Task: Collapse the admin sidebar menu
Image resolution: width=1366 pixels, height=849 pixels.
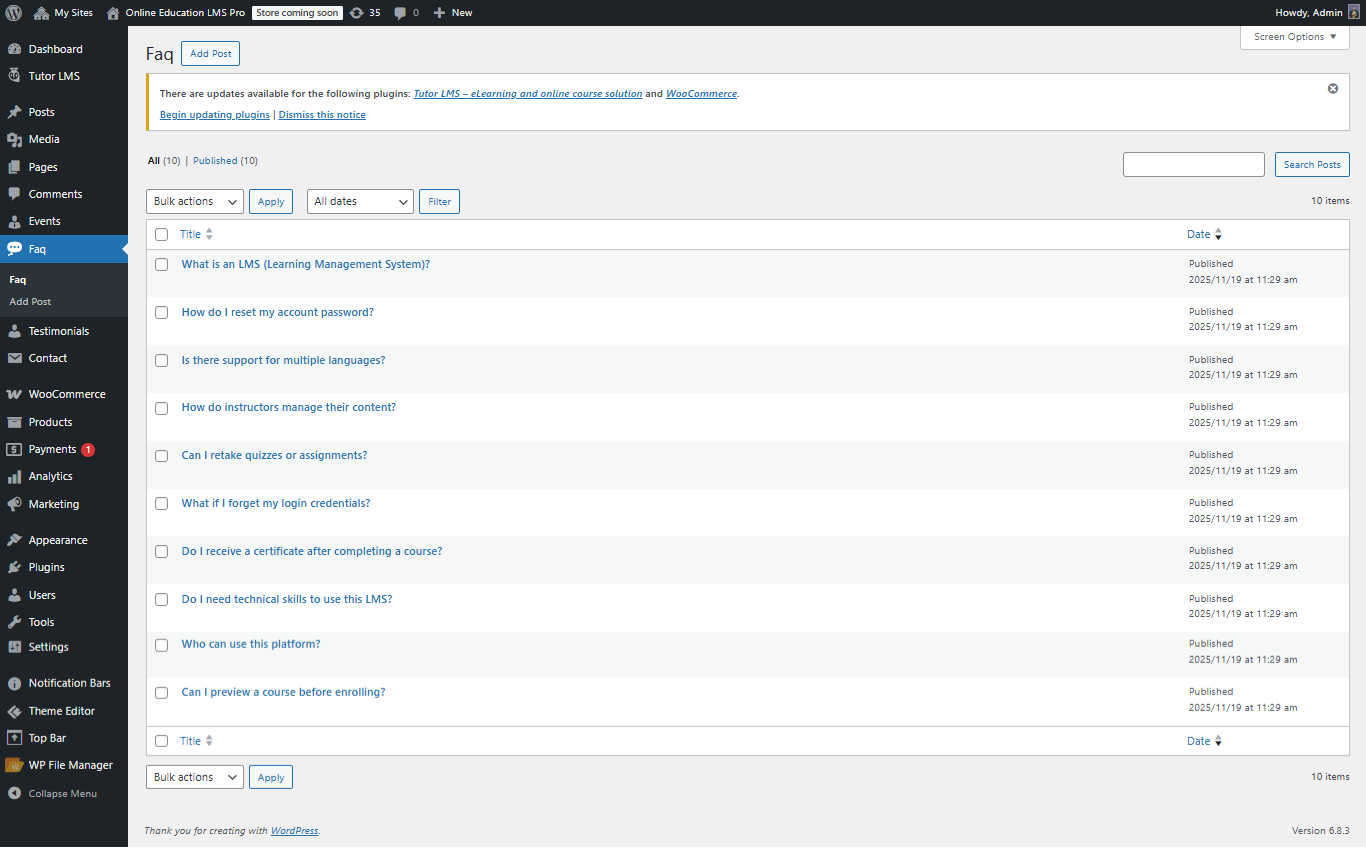Action: point(62,793)
